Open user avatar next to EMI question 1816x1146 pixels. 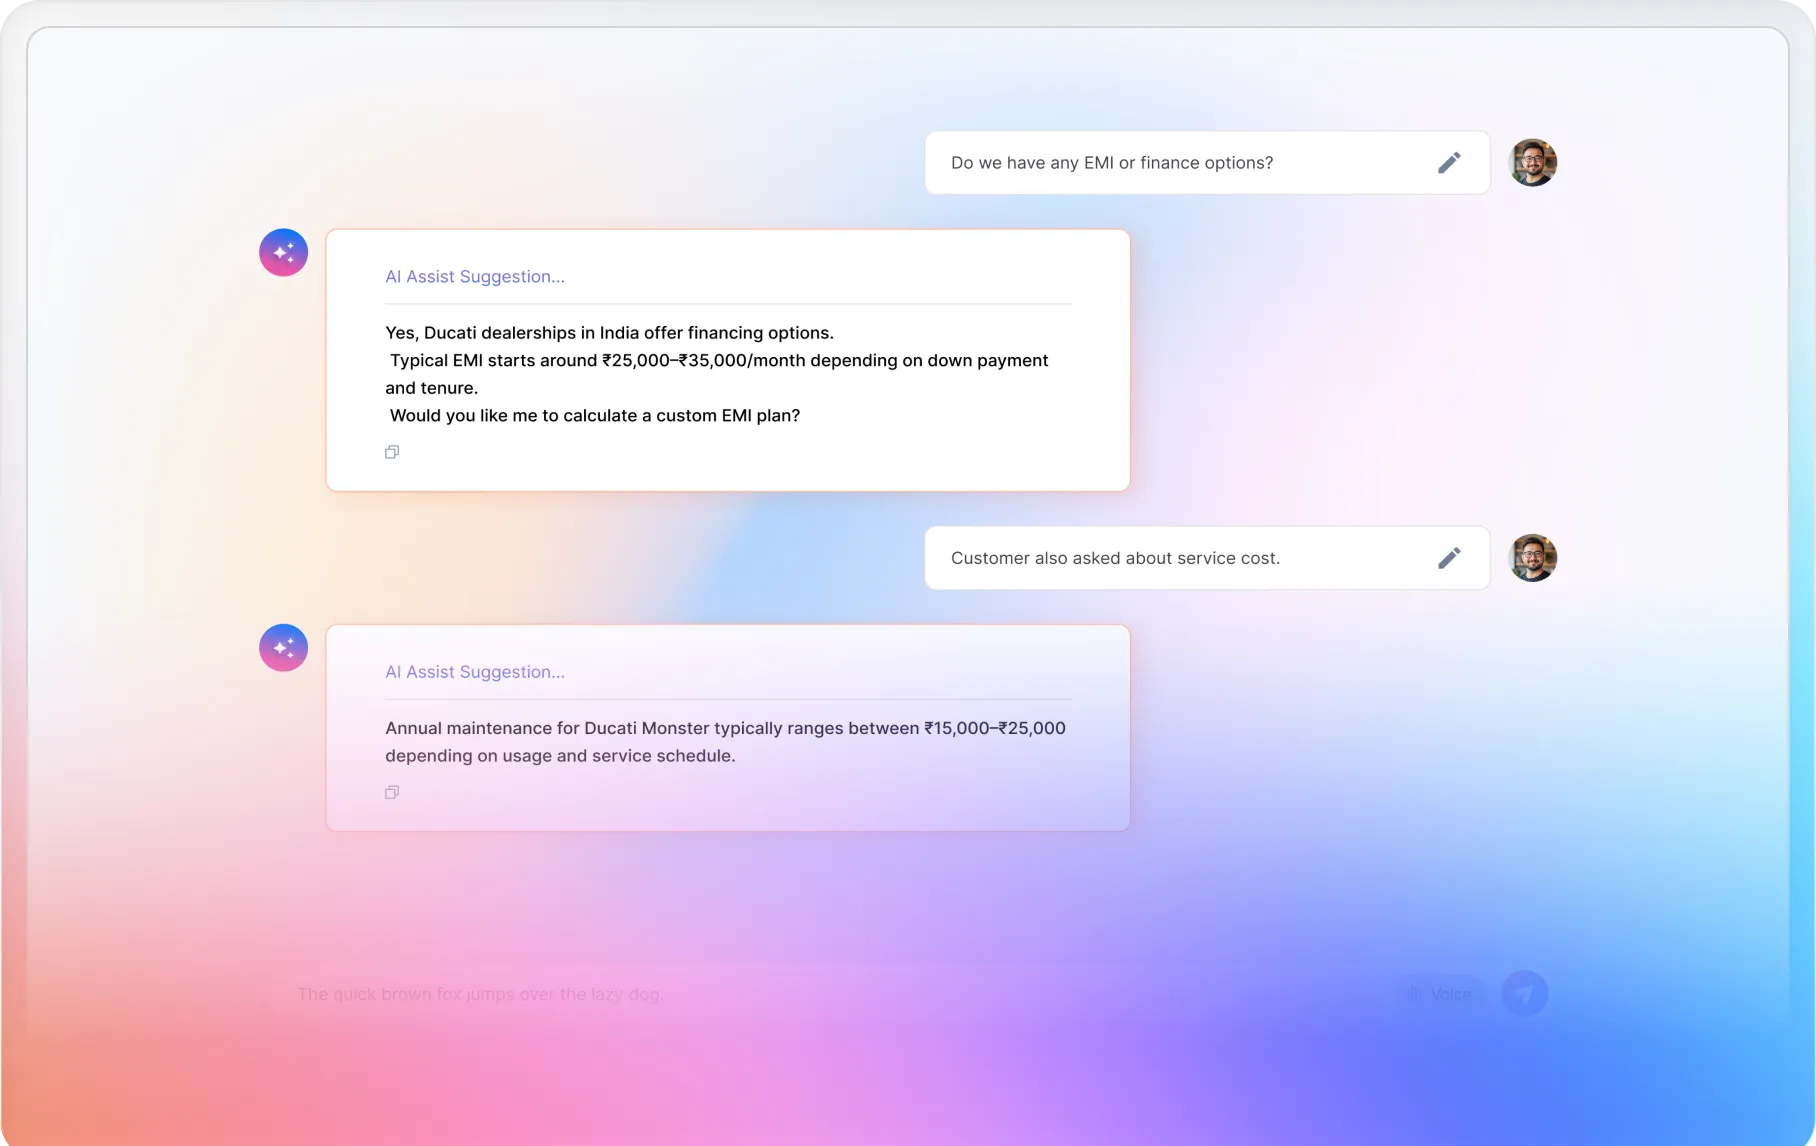point(1533,163)
